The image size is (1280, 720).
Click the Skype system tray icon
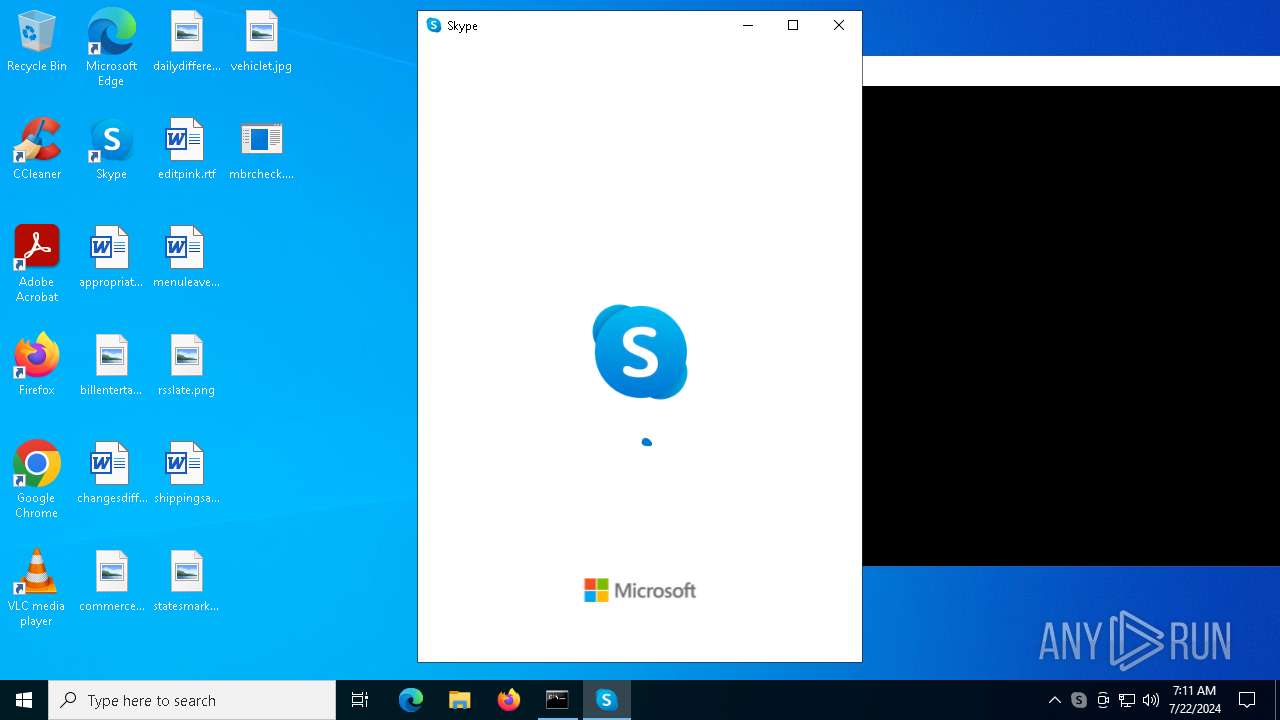coord(1079,700)
